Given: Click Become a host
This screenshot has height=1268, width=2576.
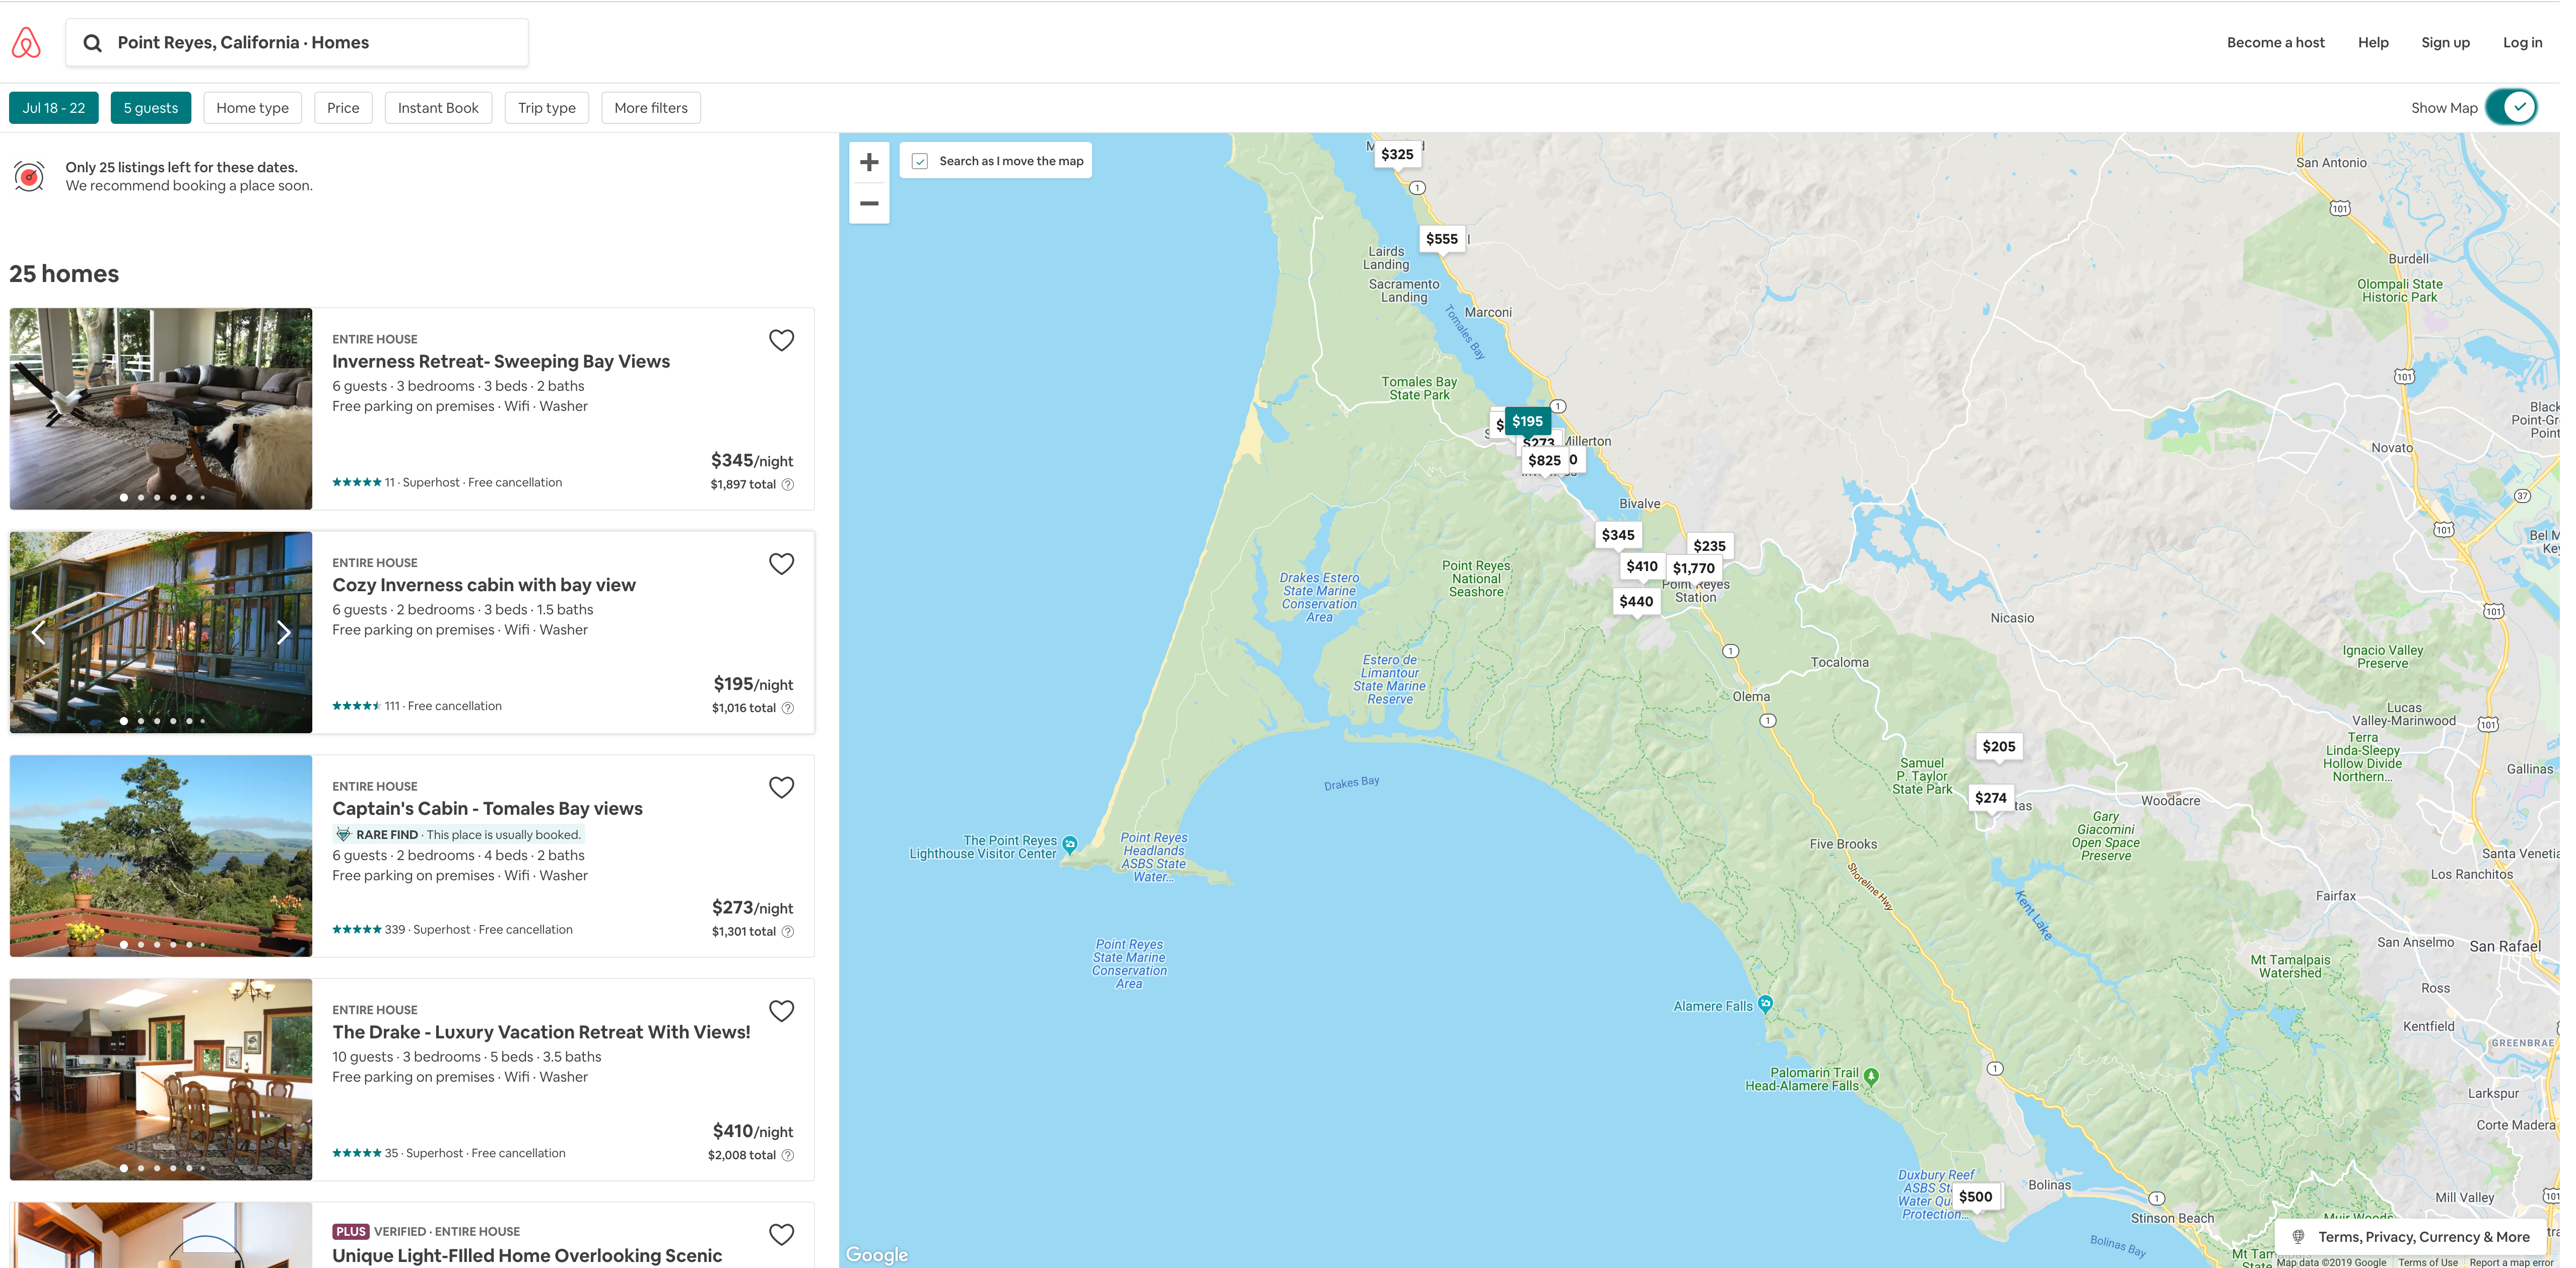Looking at the screenshot, I should (x=2275, y=43).
